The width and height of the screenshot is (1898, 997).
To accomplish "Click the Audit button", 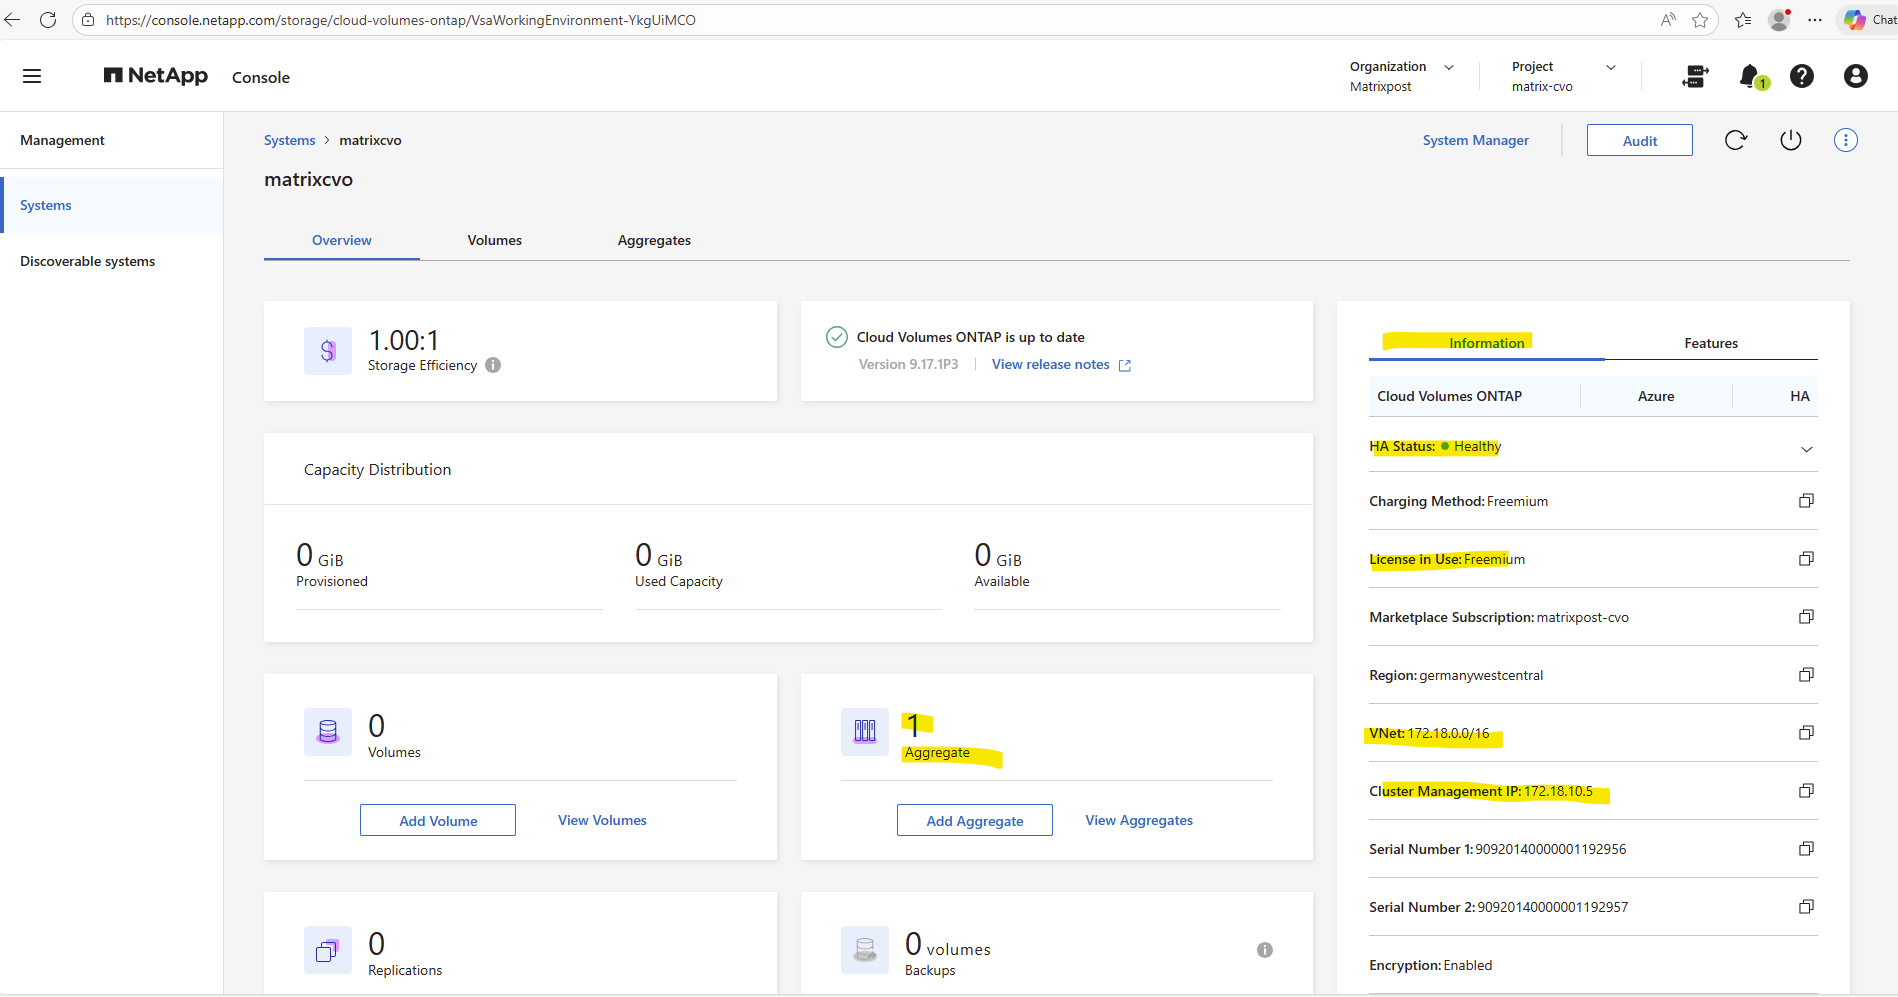I will tap(1639, 141).
